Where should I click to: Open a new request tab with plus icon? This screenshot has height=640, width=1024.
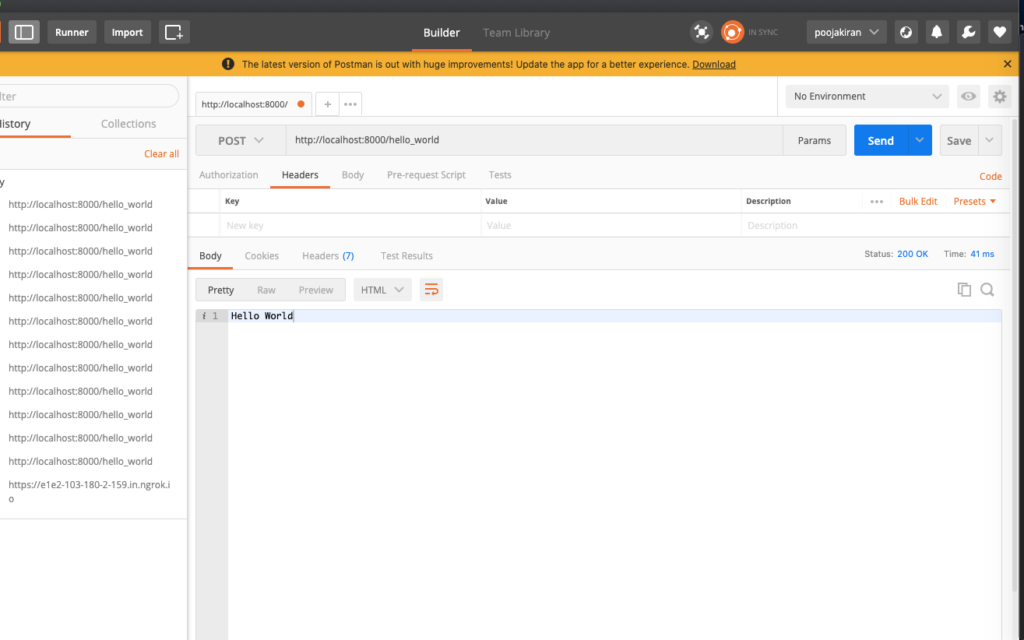pyautogui.click(x=328, y=103)
